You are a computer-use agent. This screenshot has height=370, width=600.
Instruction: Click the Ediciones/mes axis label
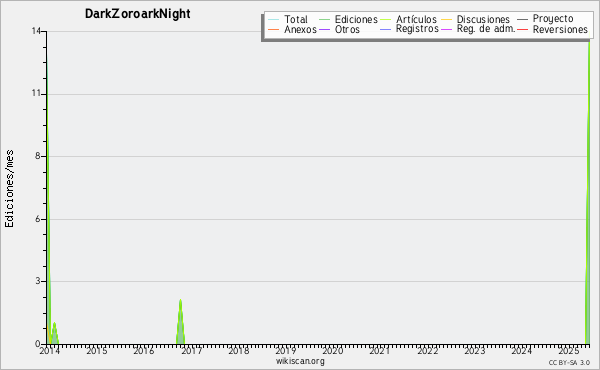click(9, 189)
